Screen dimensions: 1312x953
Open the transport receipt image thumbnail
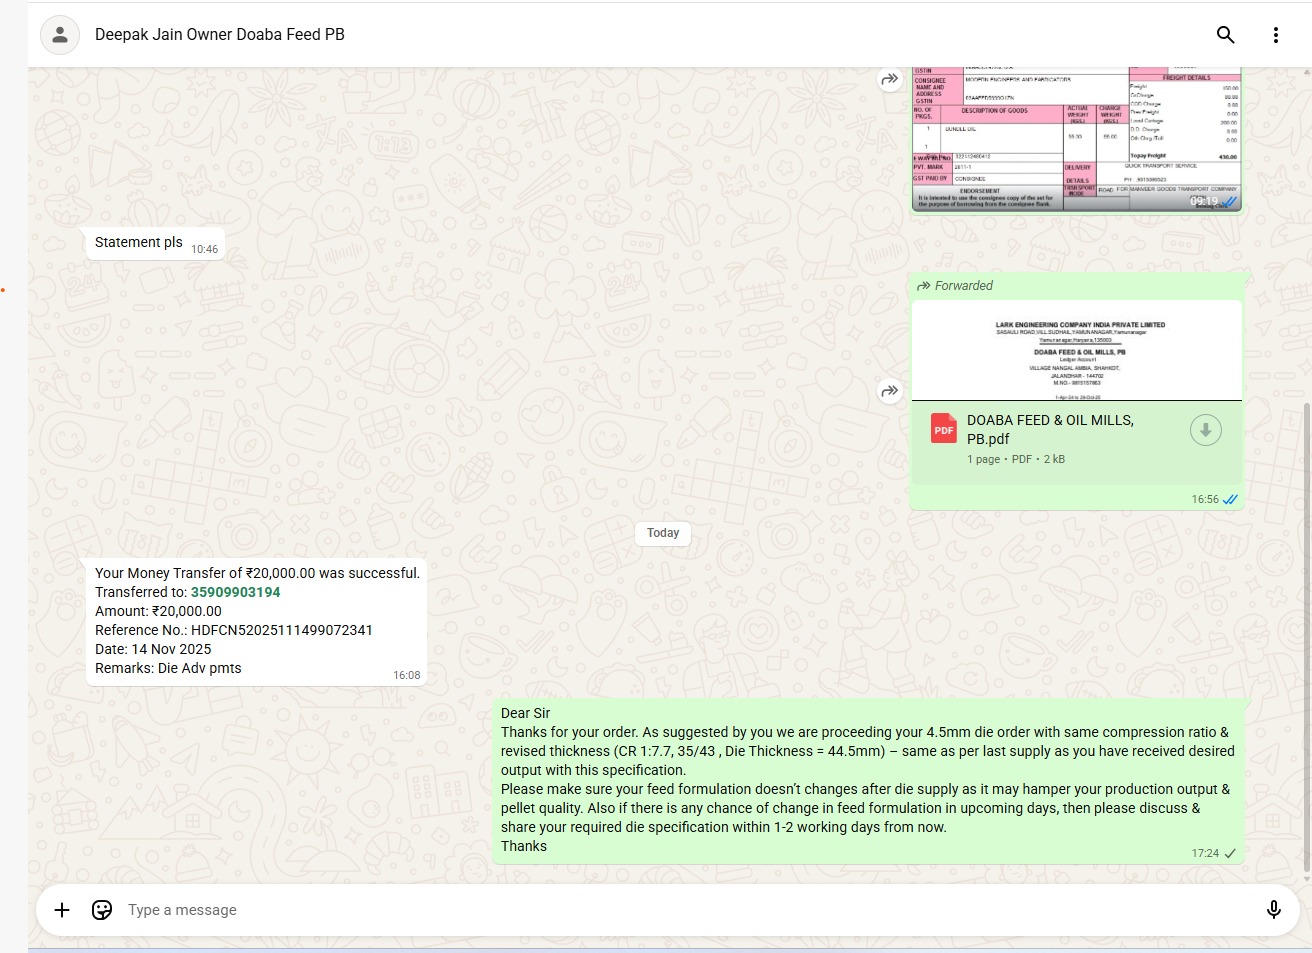tap(1076, 139)
